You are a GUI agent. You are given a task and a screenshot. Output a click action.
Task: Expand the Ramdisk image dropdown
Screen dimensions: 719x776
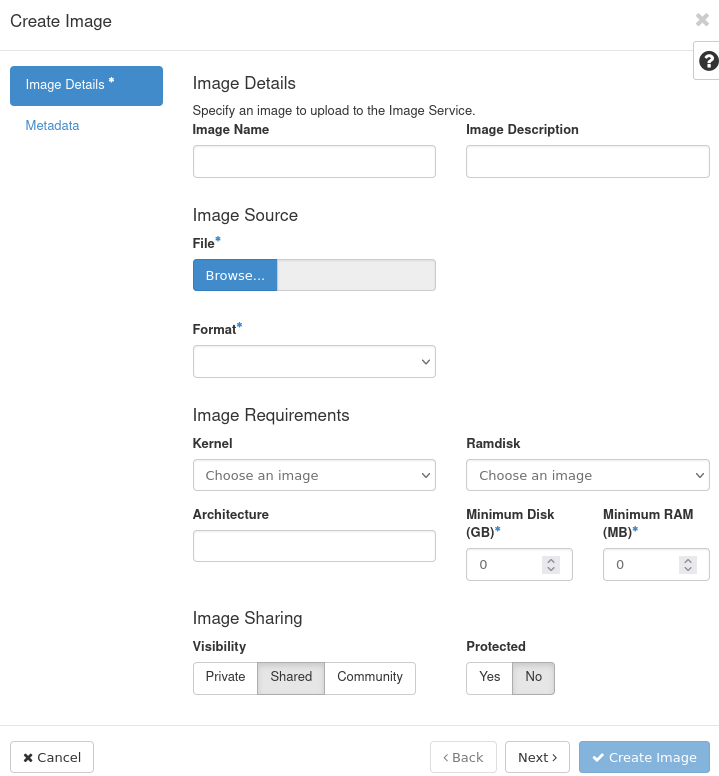click(587, 475)
